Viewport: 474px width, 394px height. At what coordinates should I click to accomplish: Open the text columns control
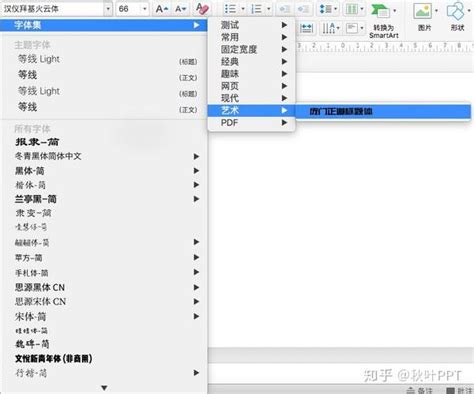352,9
